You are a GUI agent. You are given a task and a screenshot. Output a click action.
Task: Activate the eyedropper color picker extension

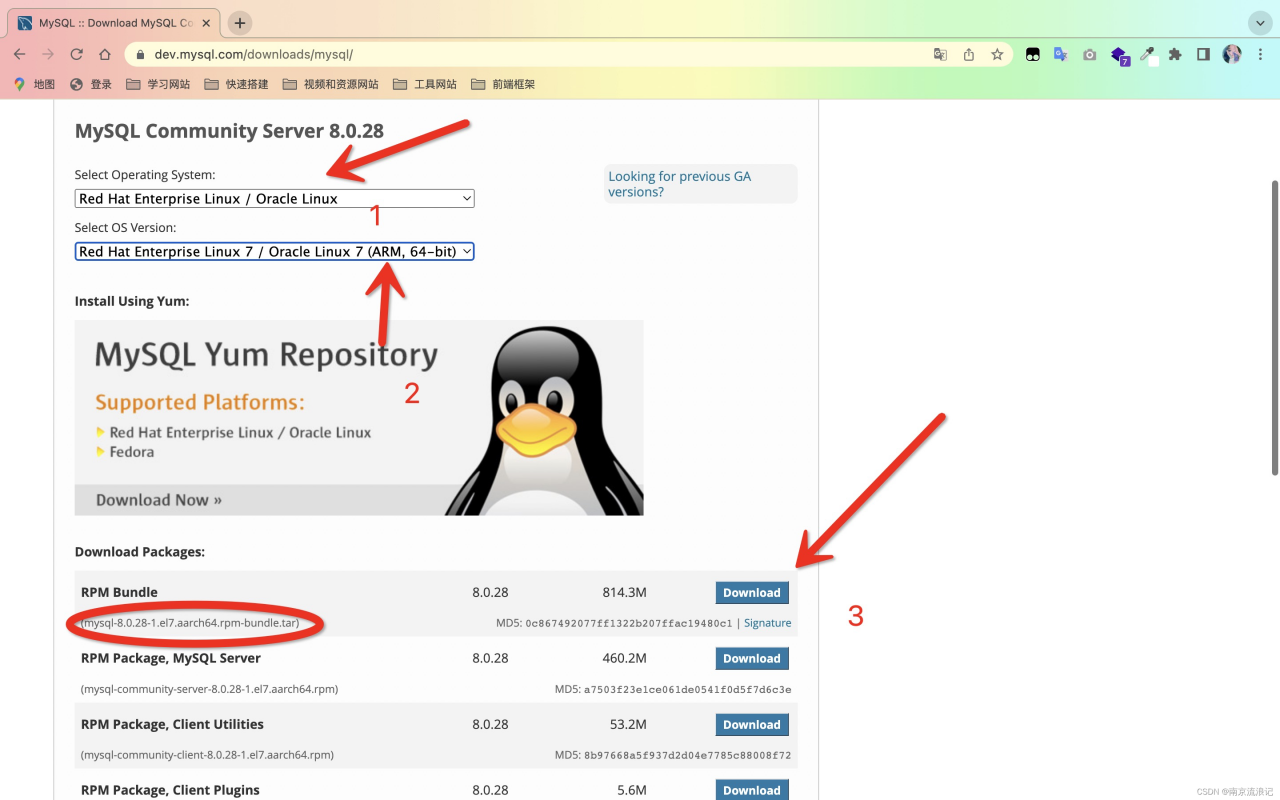pyautogui.click(x=1147, y=55)
